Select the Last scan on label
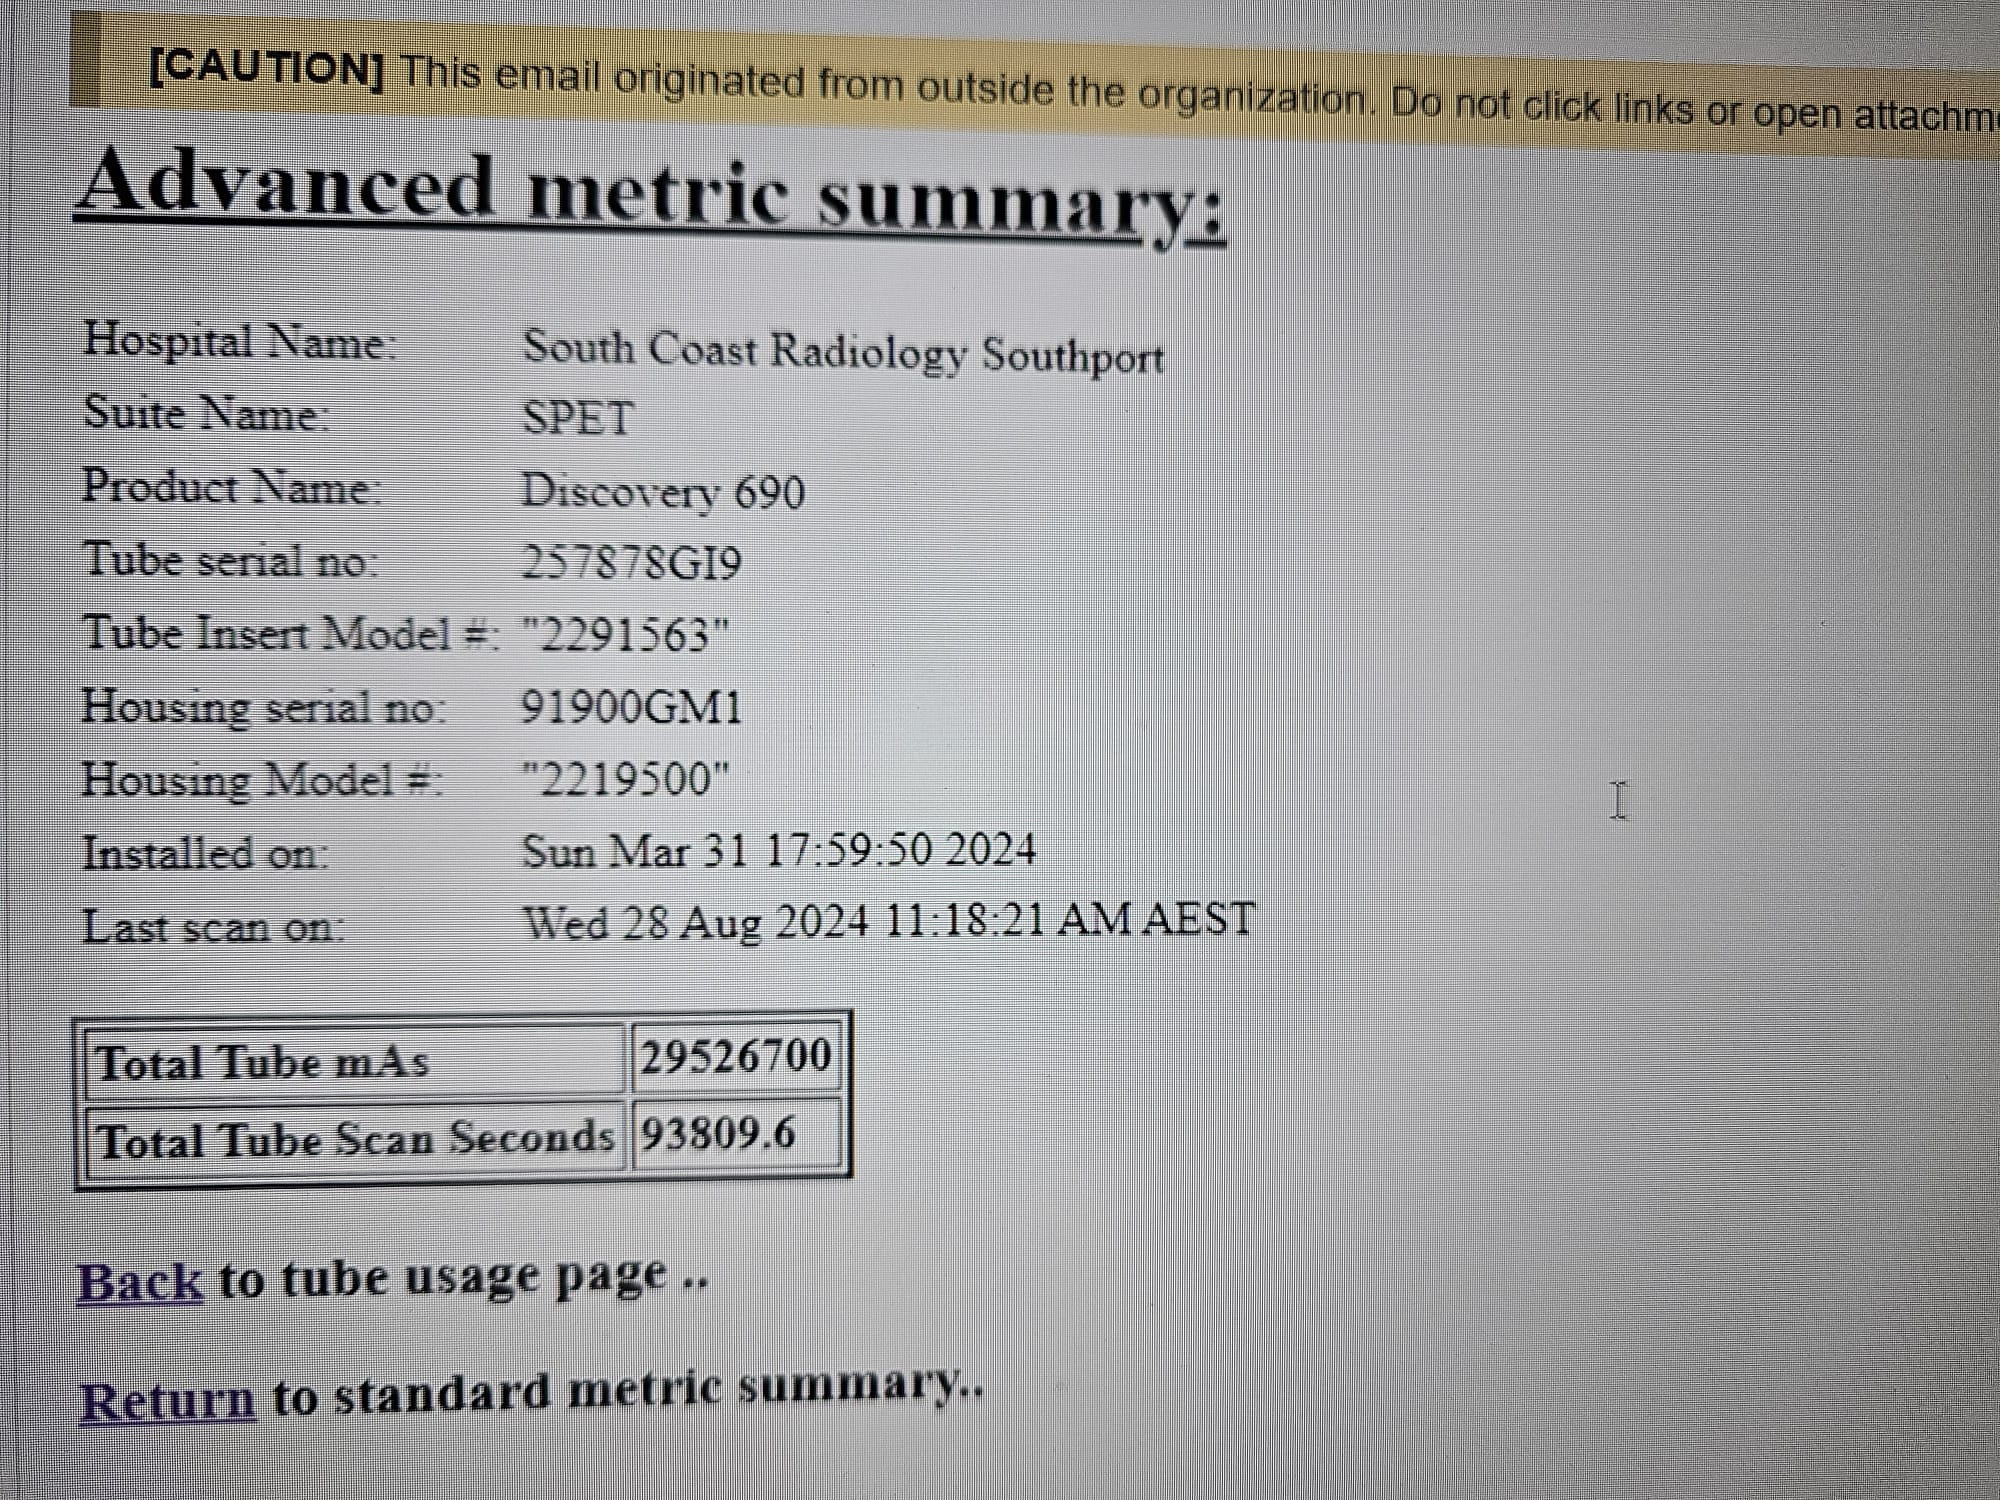 [x=214, y=927]
